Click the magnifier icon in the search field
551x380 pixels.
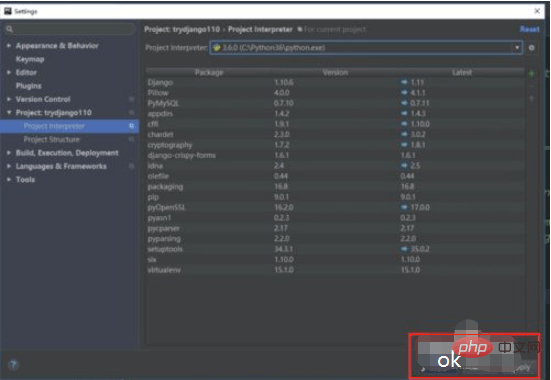[x=9, y=29]
